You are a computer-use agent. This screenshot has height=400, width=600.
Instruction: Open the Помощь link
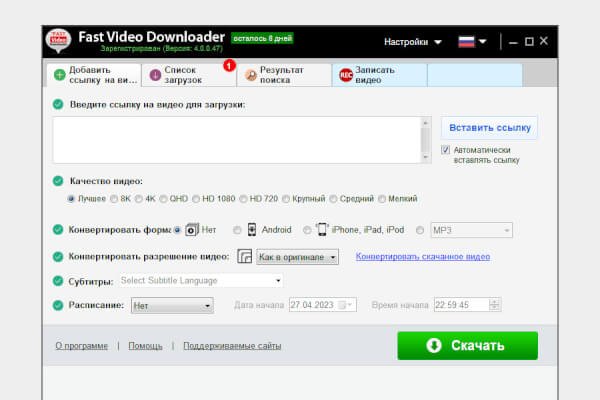[x=145, y=346]
